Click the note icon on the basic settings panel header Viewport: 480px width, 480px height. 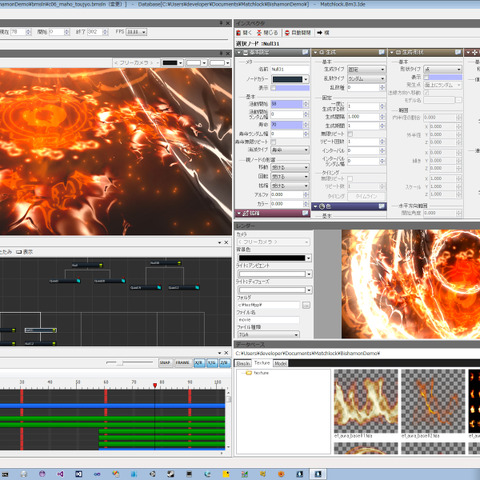(305, 52)
